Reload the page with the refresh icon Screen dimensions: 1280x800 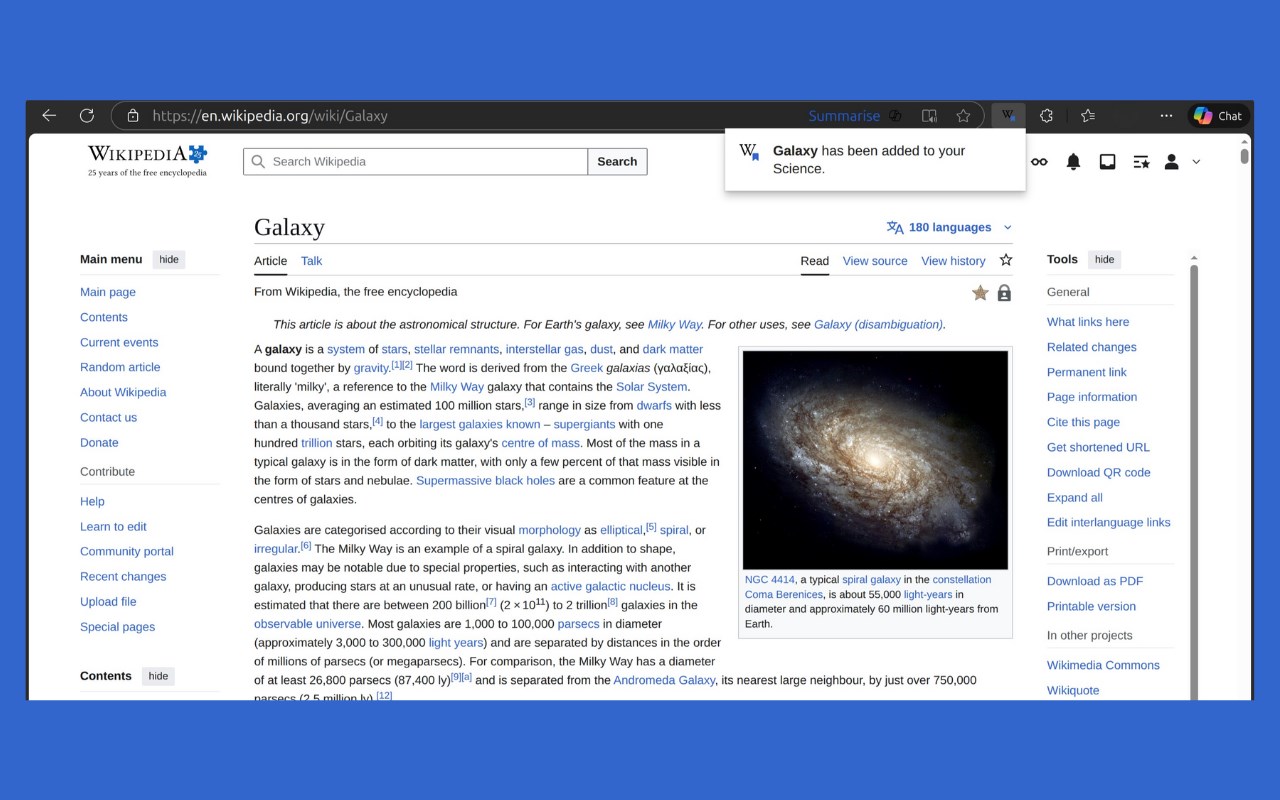tap(87, 116)
